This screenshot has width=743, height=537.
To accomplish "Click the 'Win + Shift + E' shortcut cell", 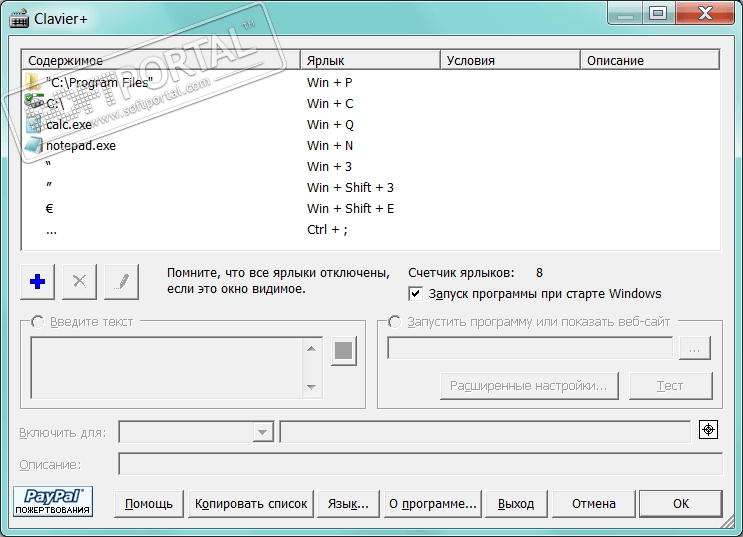I will click(350, 209).
